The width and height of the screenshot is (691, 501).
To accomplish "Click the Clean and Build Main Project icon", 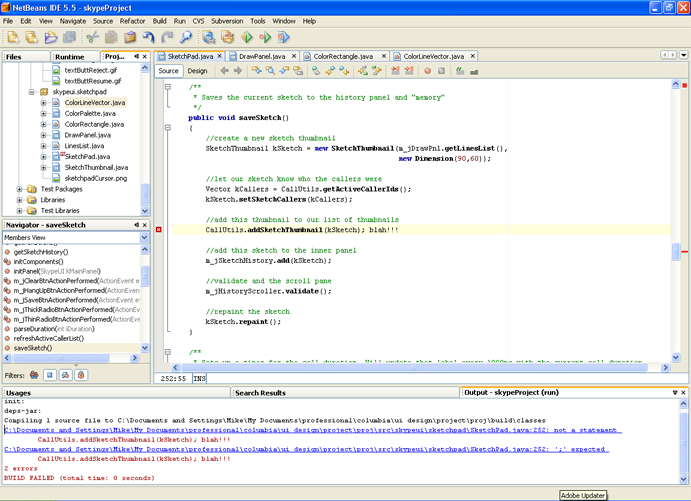I will [x=228, y=37].
